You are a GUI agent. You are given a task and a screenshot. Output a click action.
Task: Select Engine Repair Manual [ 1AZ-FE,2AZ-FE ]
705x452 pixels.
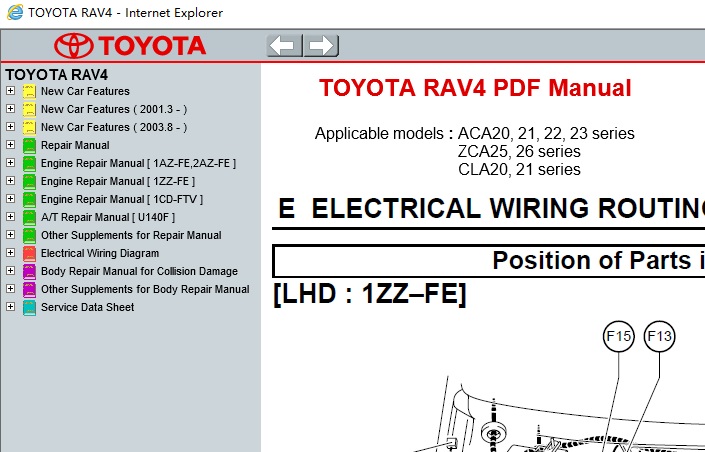[x=138, y=163]
